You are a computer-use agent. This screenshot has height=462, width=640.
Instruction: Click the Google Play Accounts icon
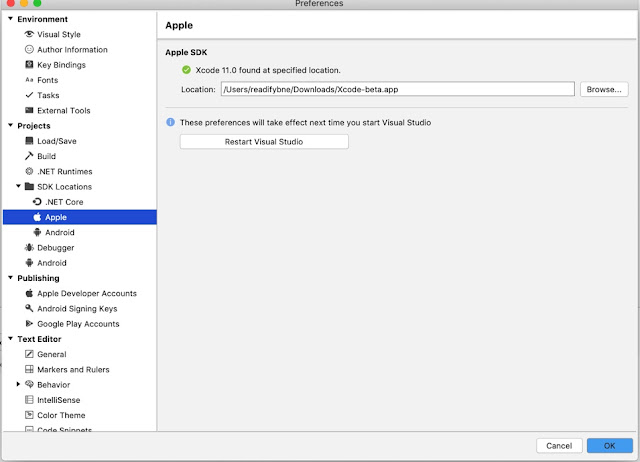[29, 324]
